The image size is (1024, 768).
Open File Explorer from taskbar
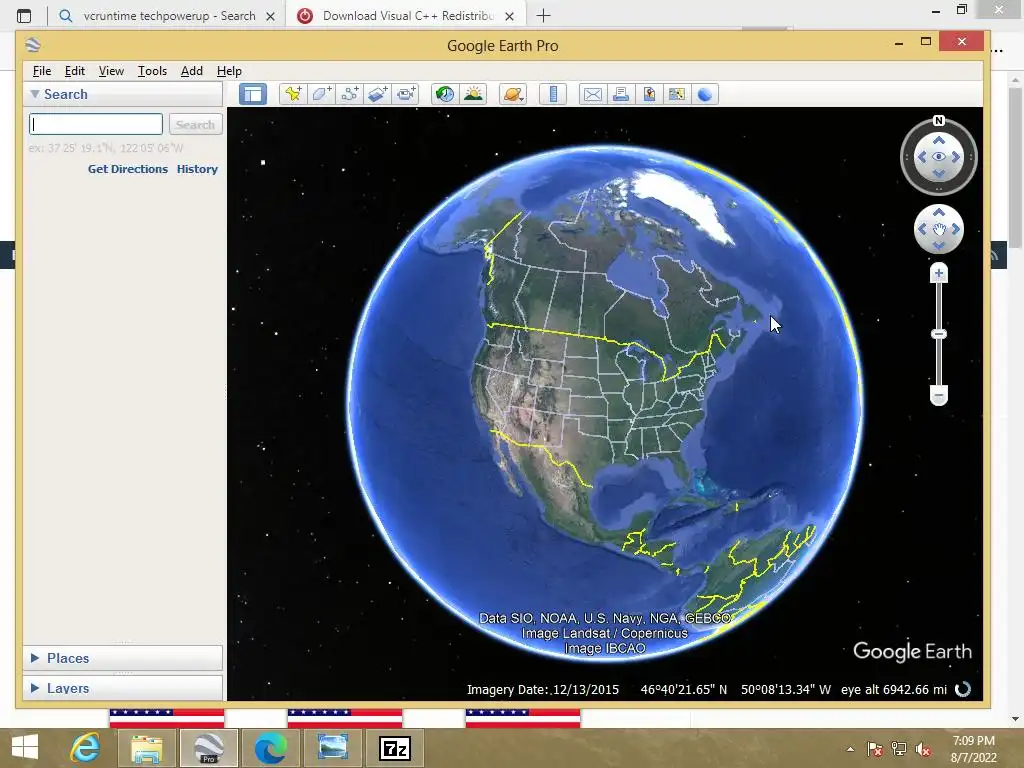click(146, 748)
